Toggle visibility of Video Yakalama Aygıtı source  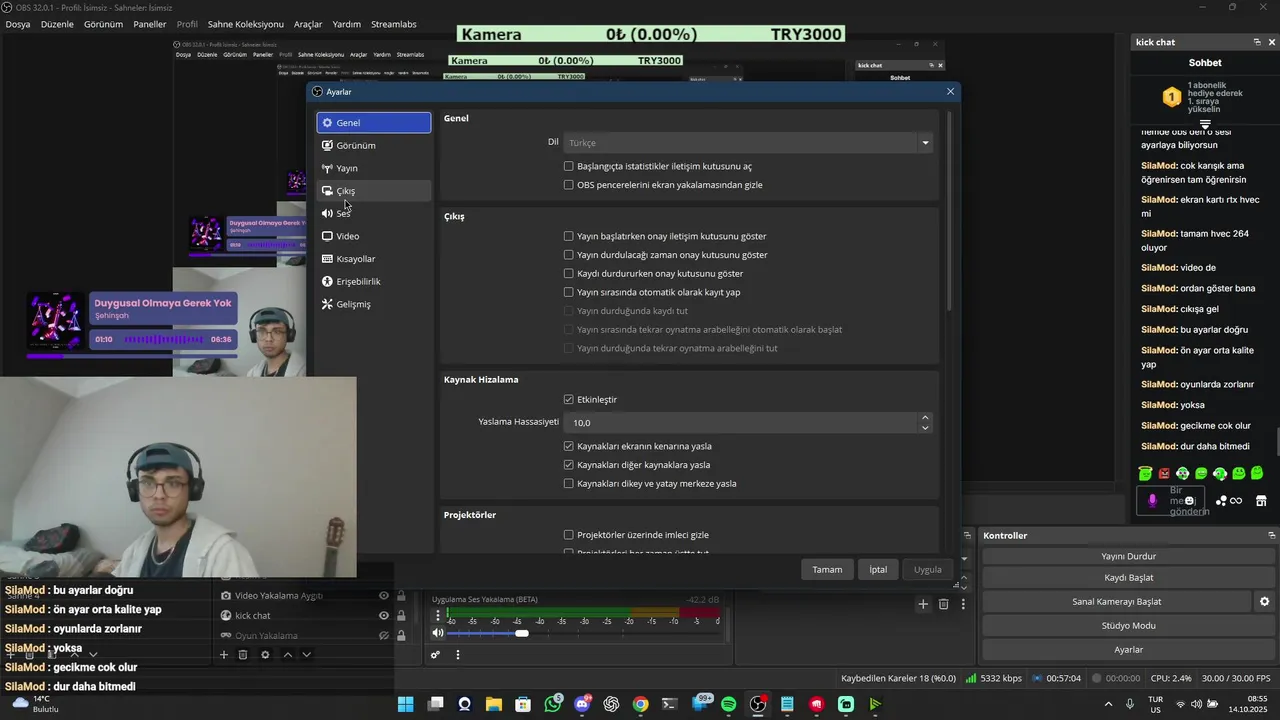click(383, 596)
